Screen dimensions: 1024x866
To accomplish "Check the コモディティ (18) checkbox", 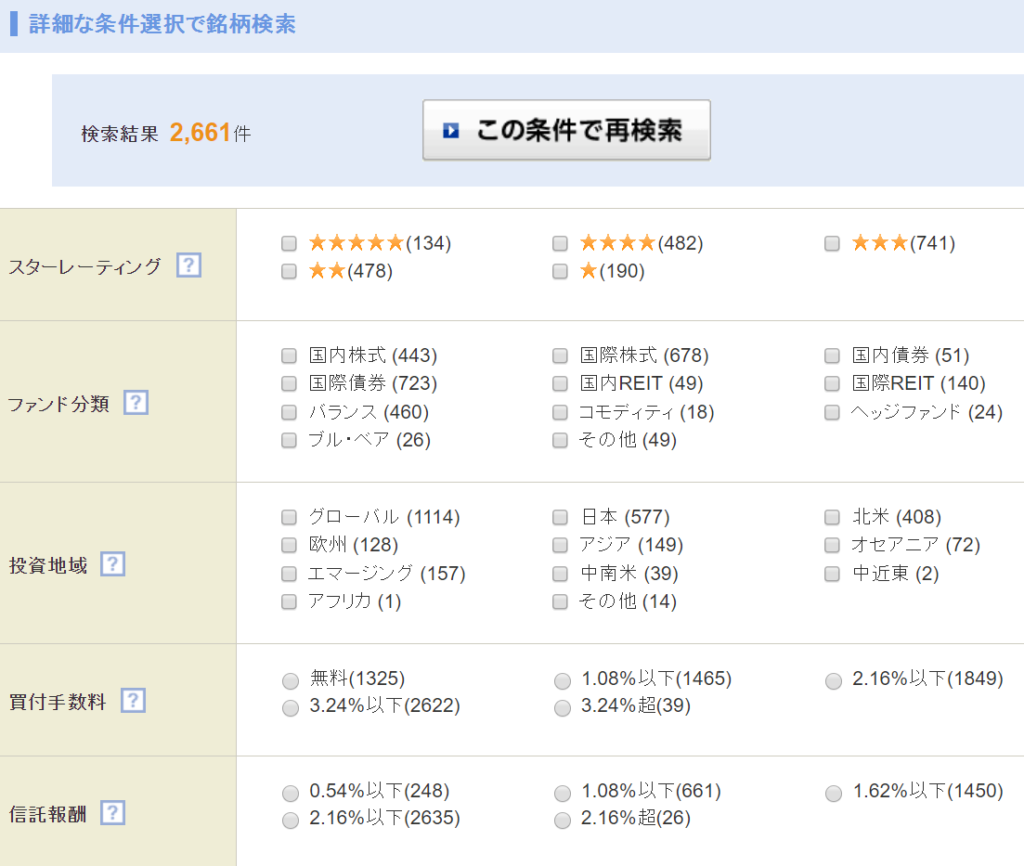I will [560, 411].
